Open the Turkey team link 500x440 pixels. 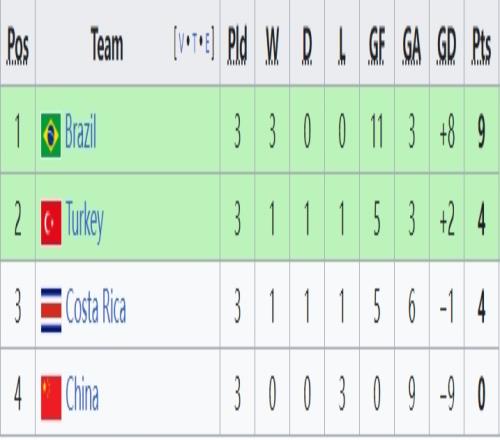(x=85, y=221)
